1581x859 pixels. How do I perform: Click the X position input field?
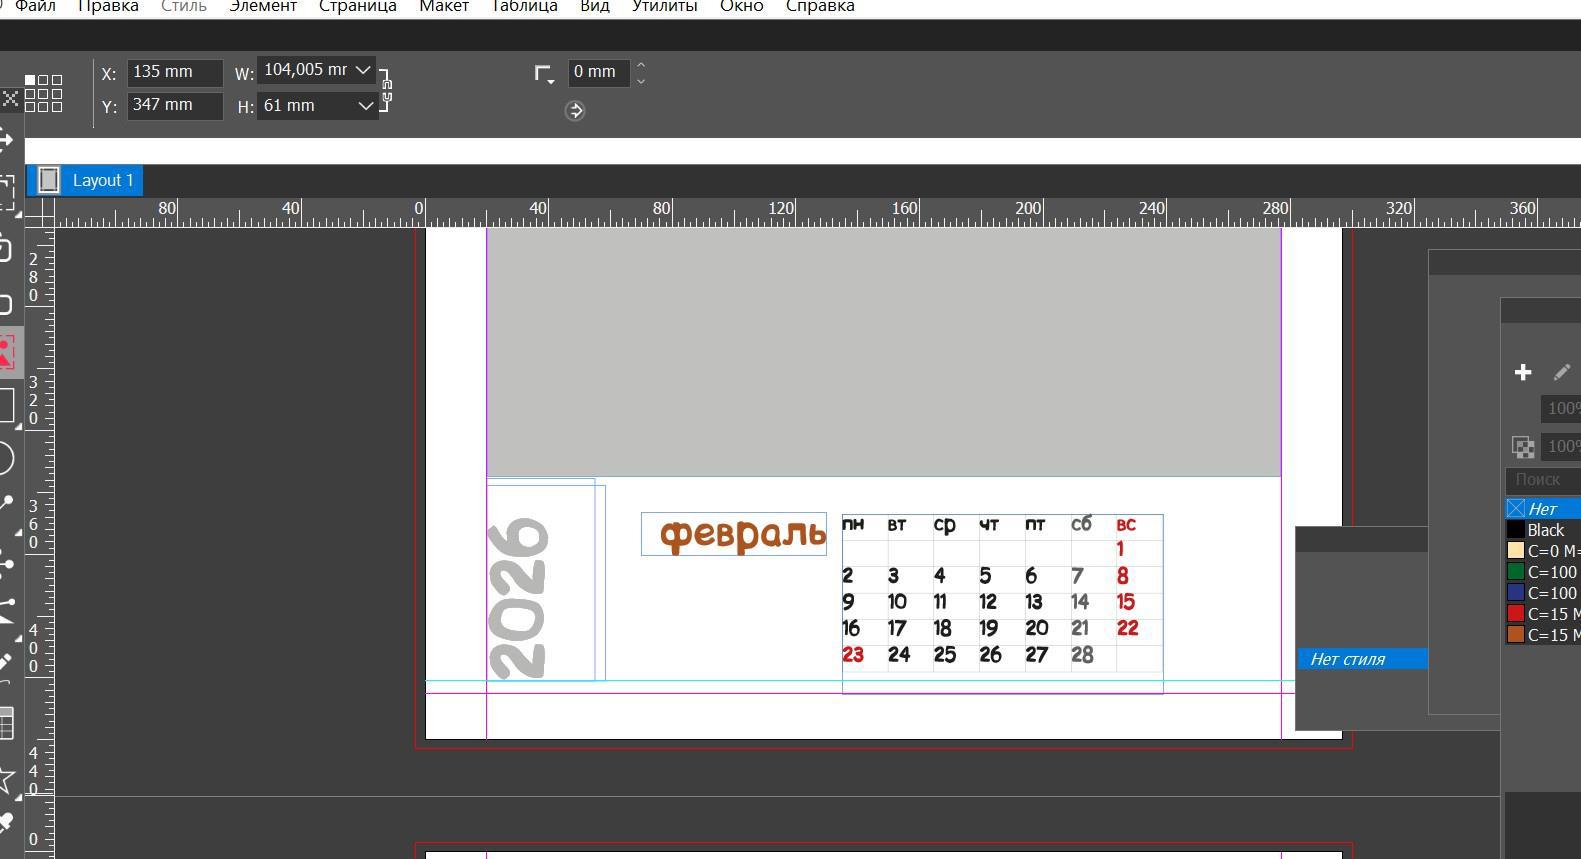[174, 72]
